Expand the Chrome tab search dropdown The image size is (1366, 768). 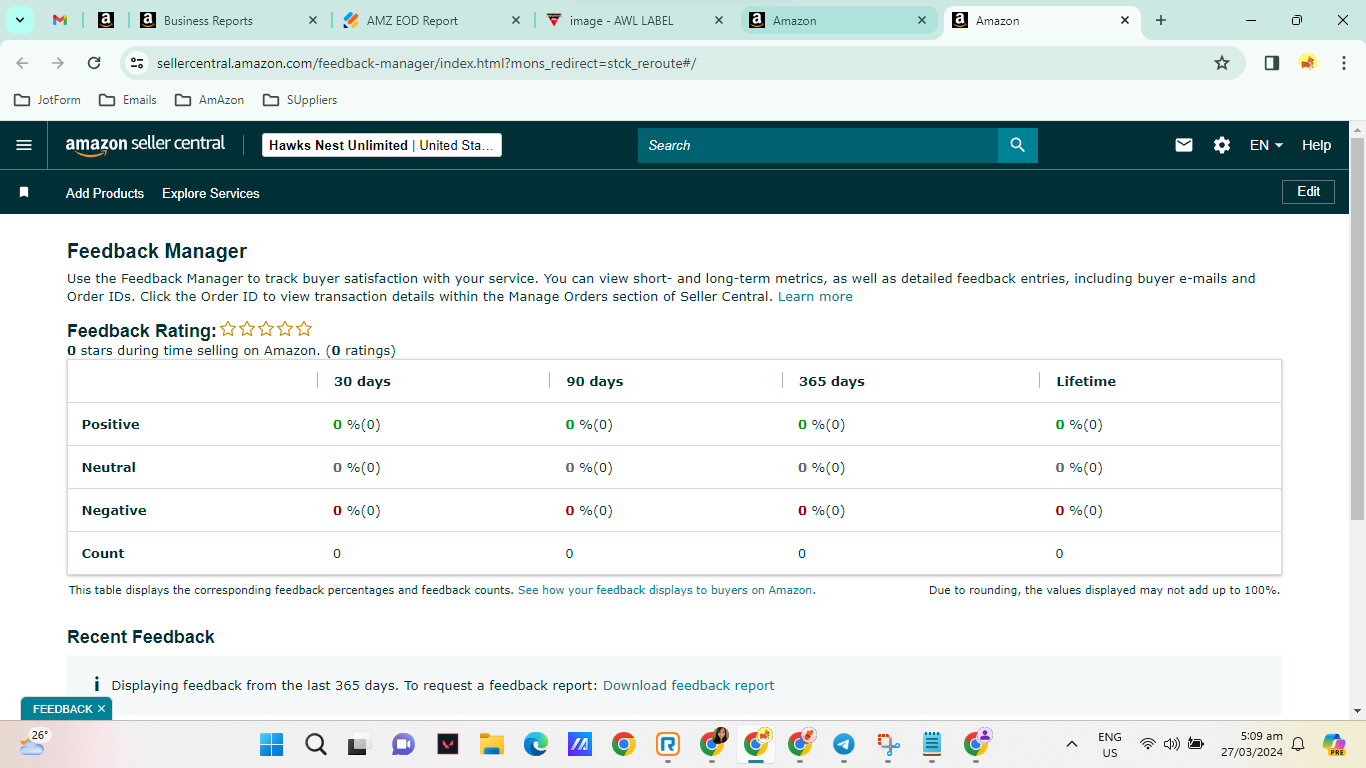[20, 20]
